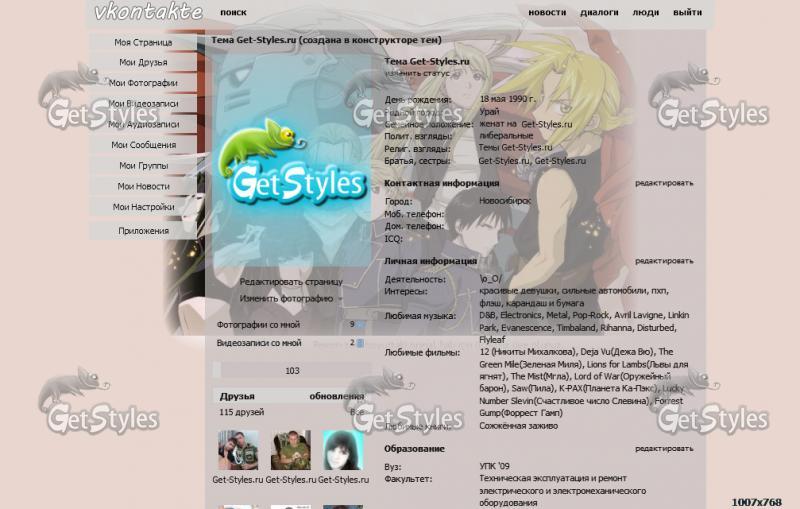Go to 'Моя Страница' in sidebar

[143, 42]
